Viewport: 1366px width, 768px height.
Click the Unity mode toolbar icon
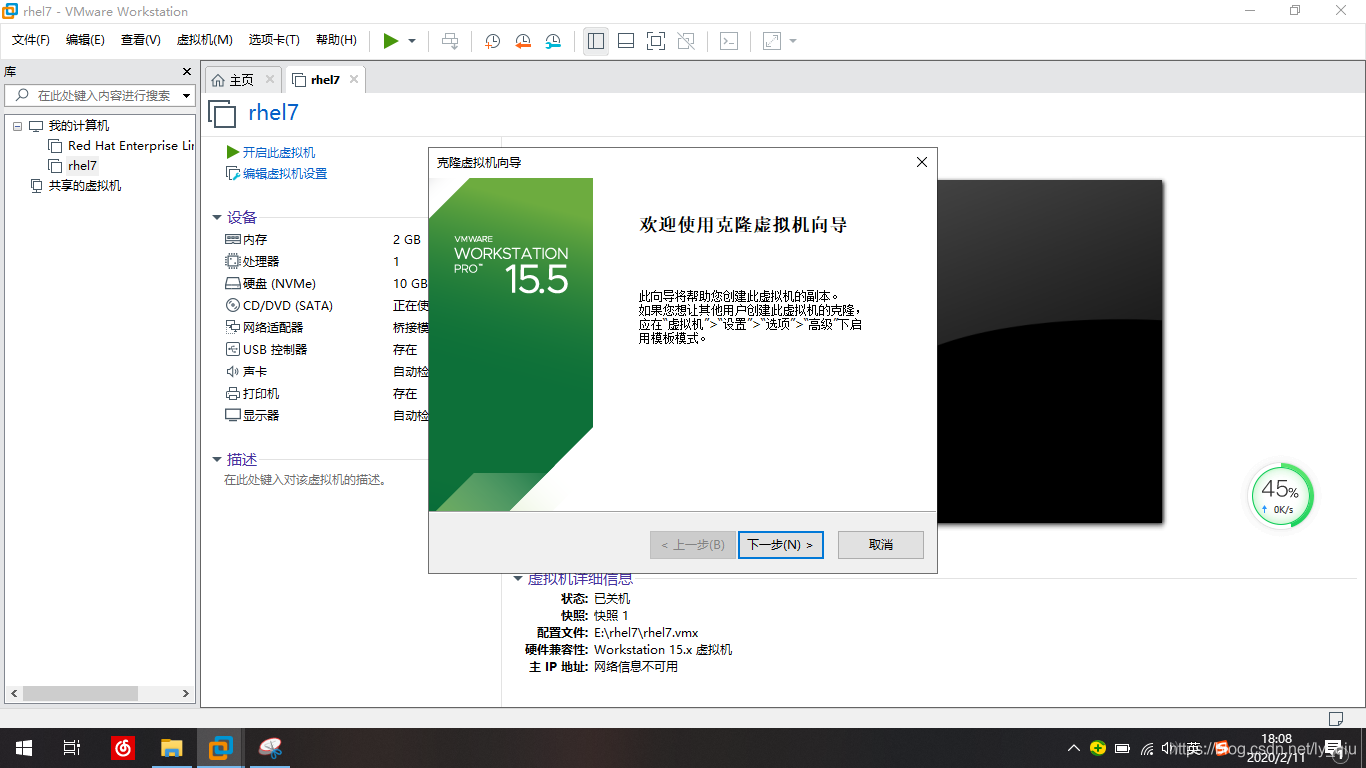(686, 41)
